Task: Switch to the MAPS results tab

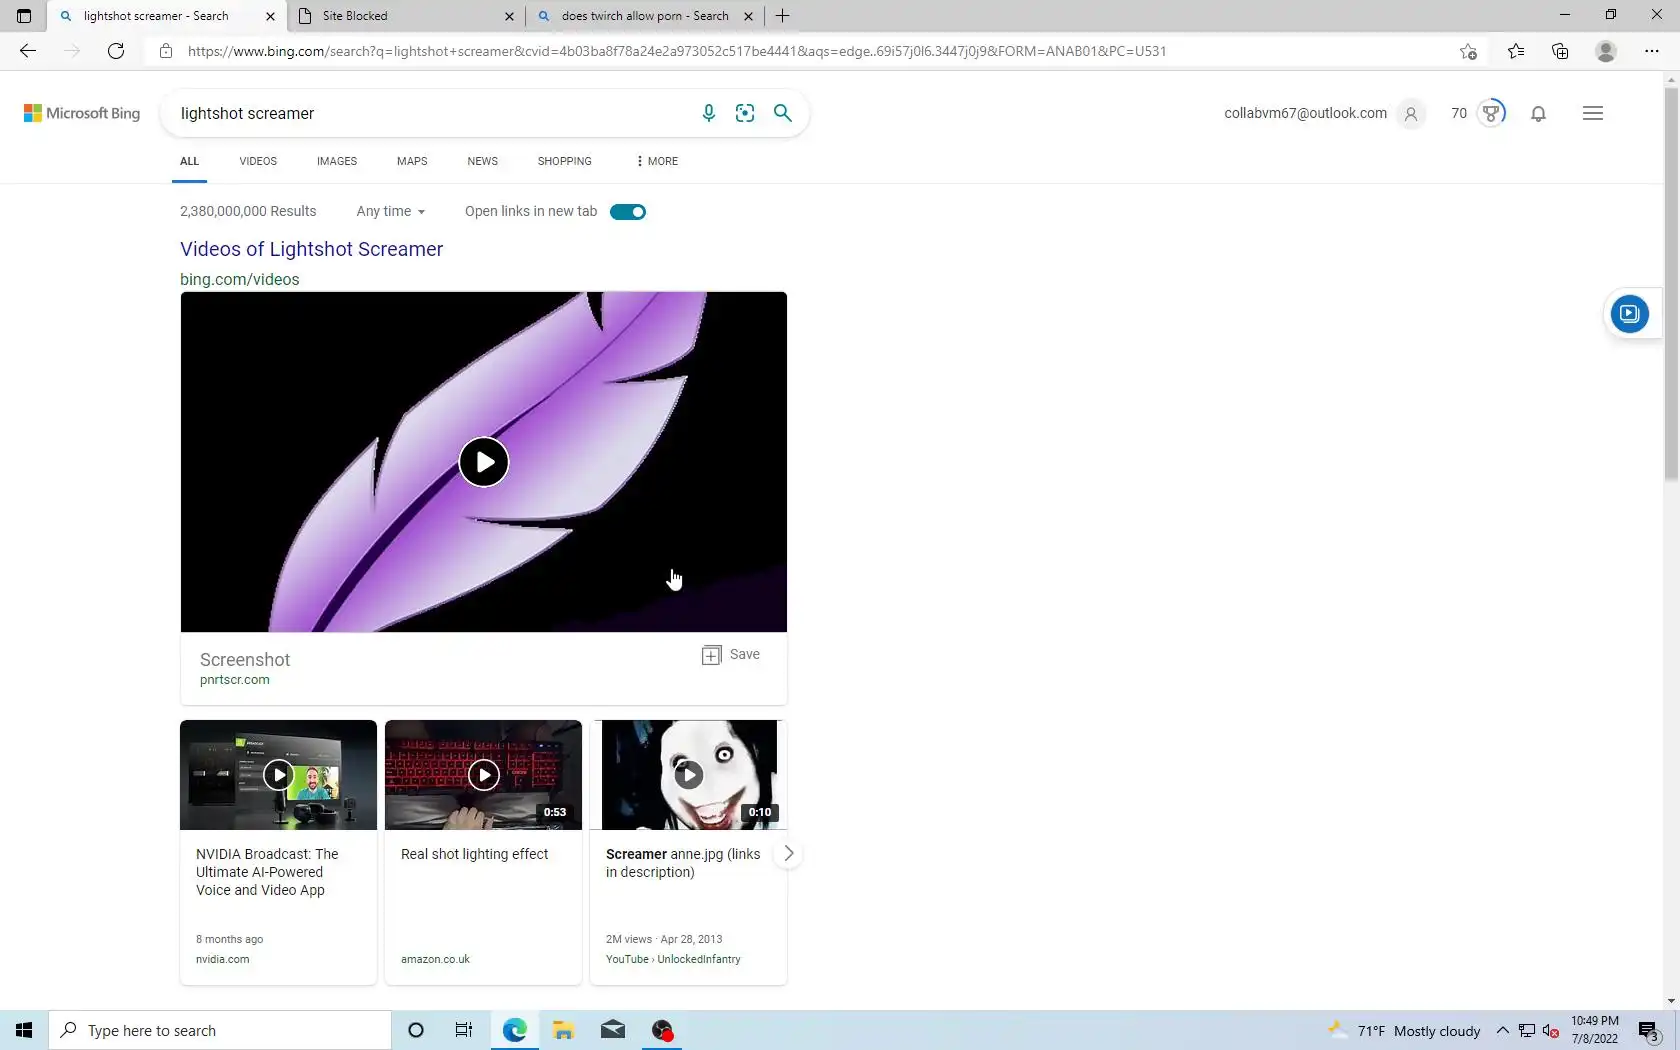Action: pyautogui.click(x=412, y=161)
